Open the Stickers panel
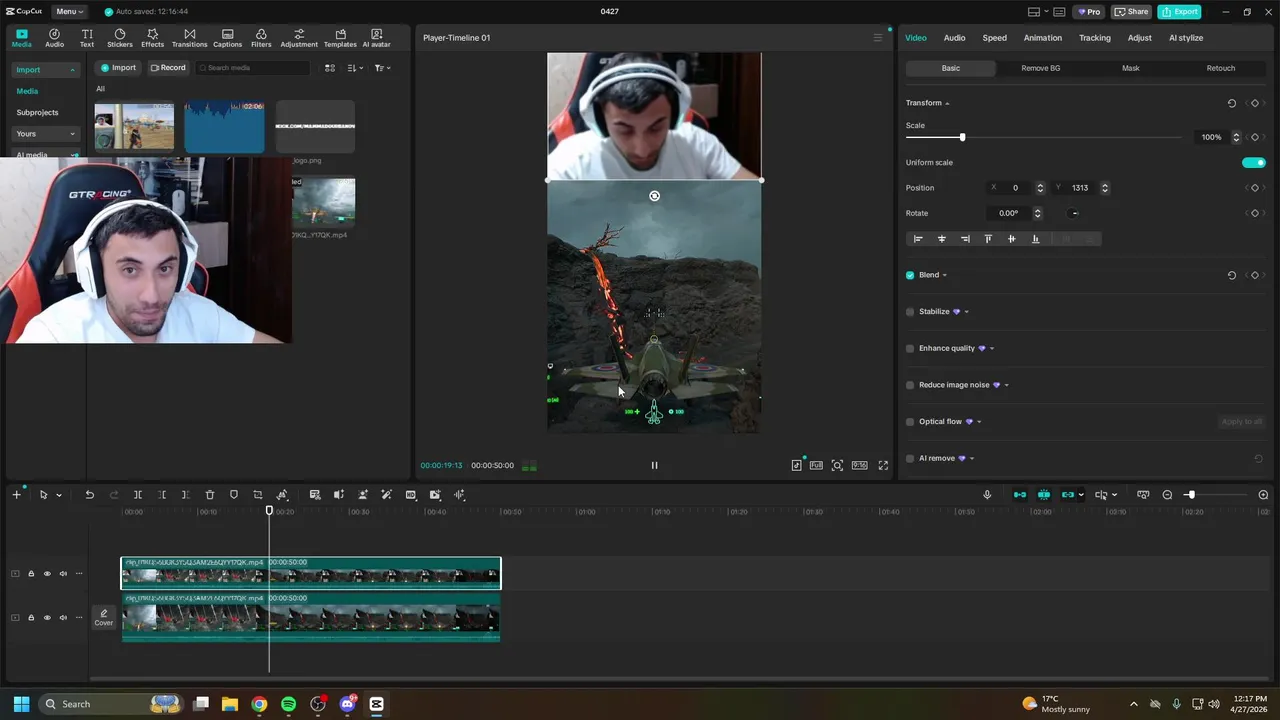 tap(120, 38)
